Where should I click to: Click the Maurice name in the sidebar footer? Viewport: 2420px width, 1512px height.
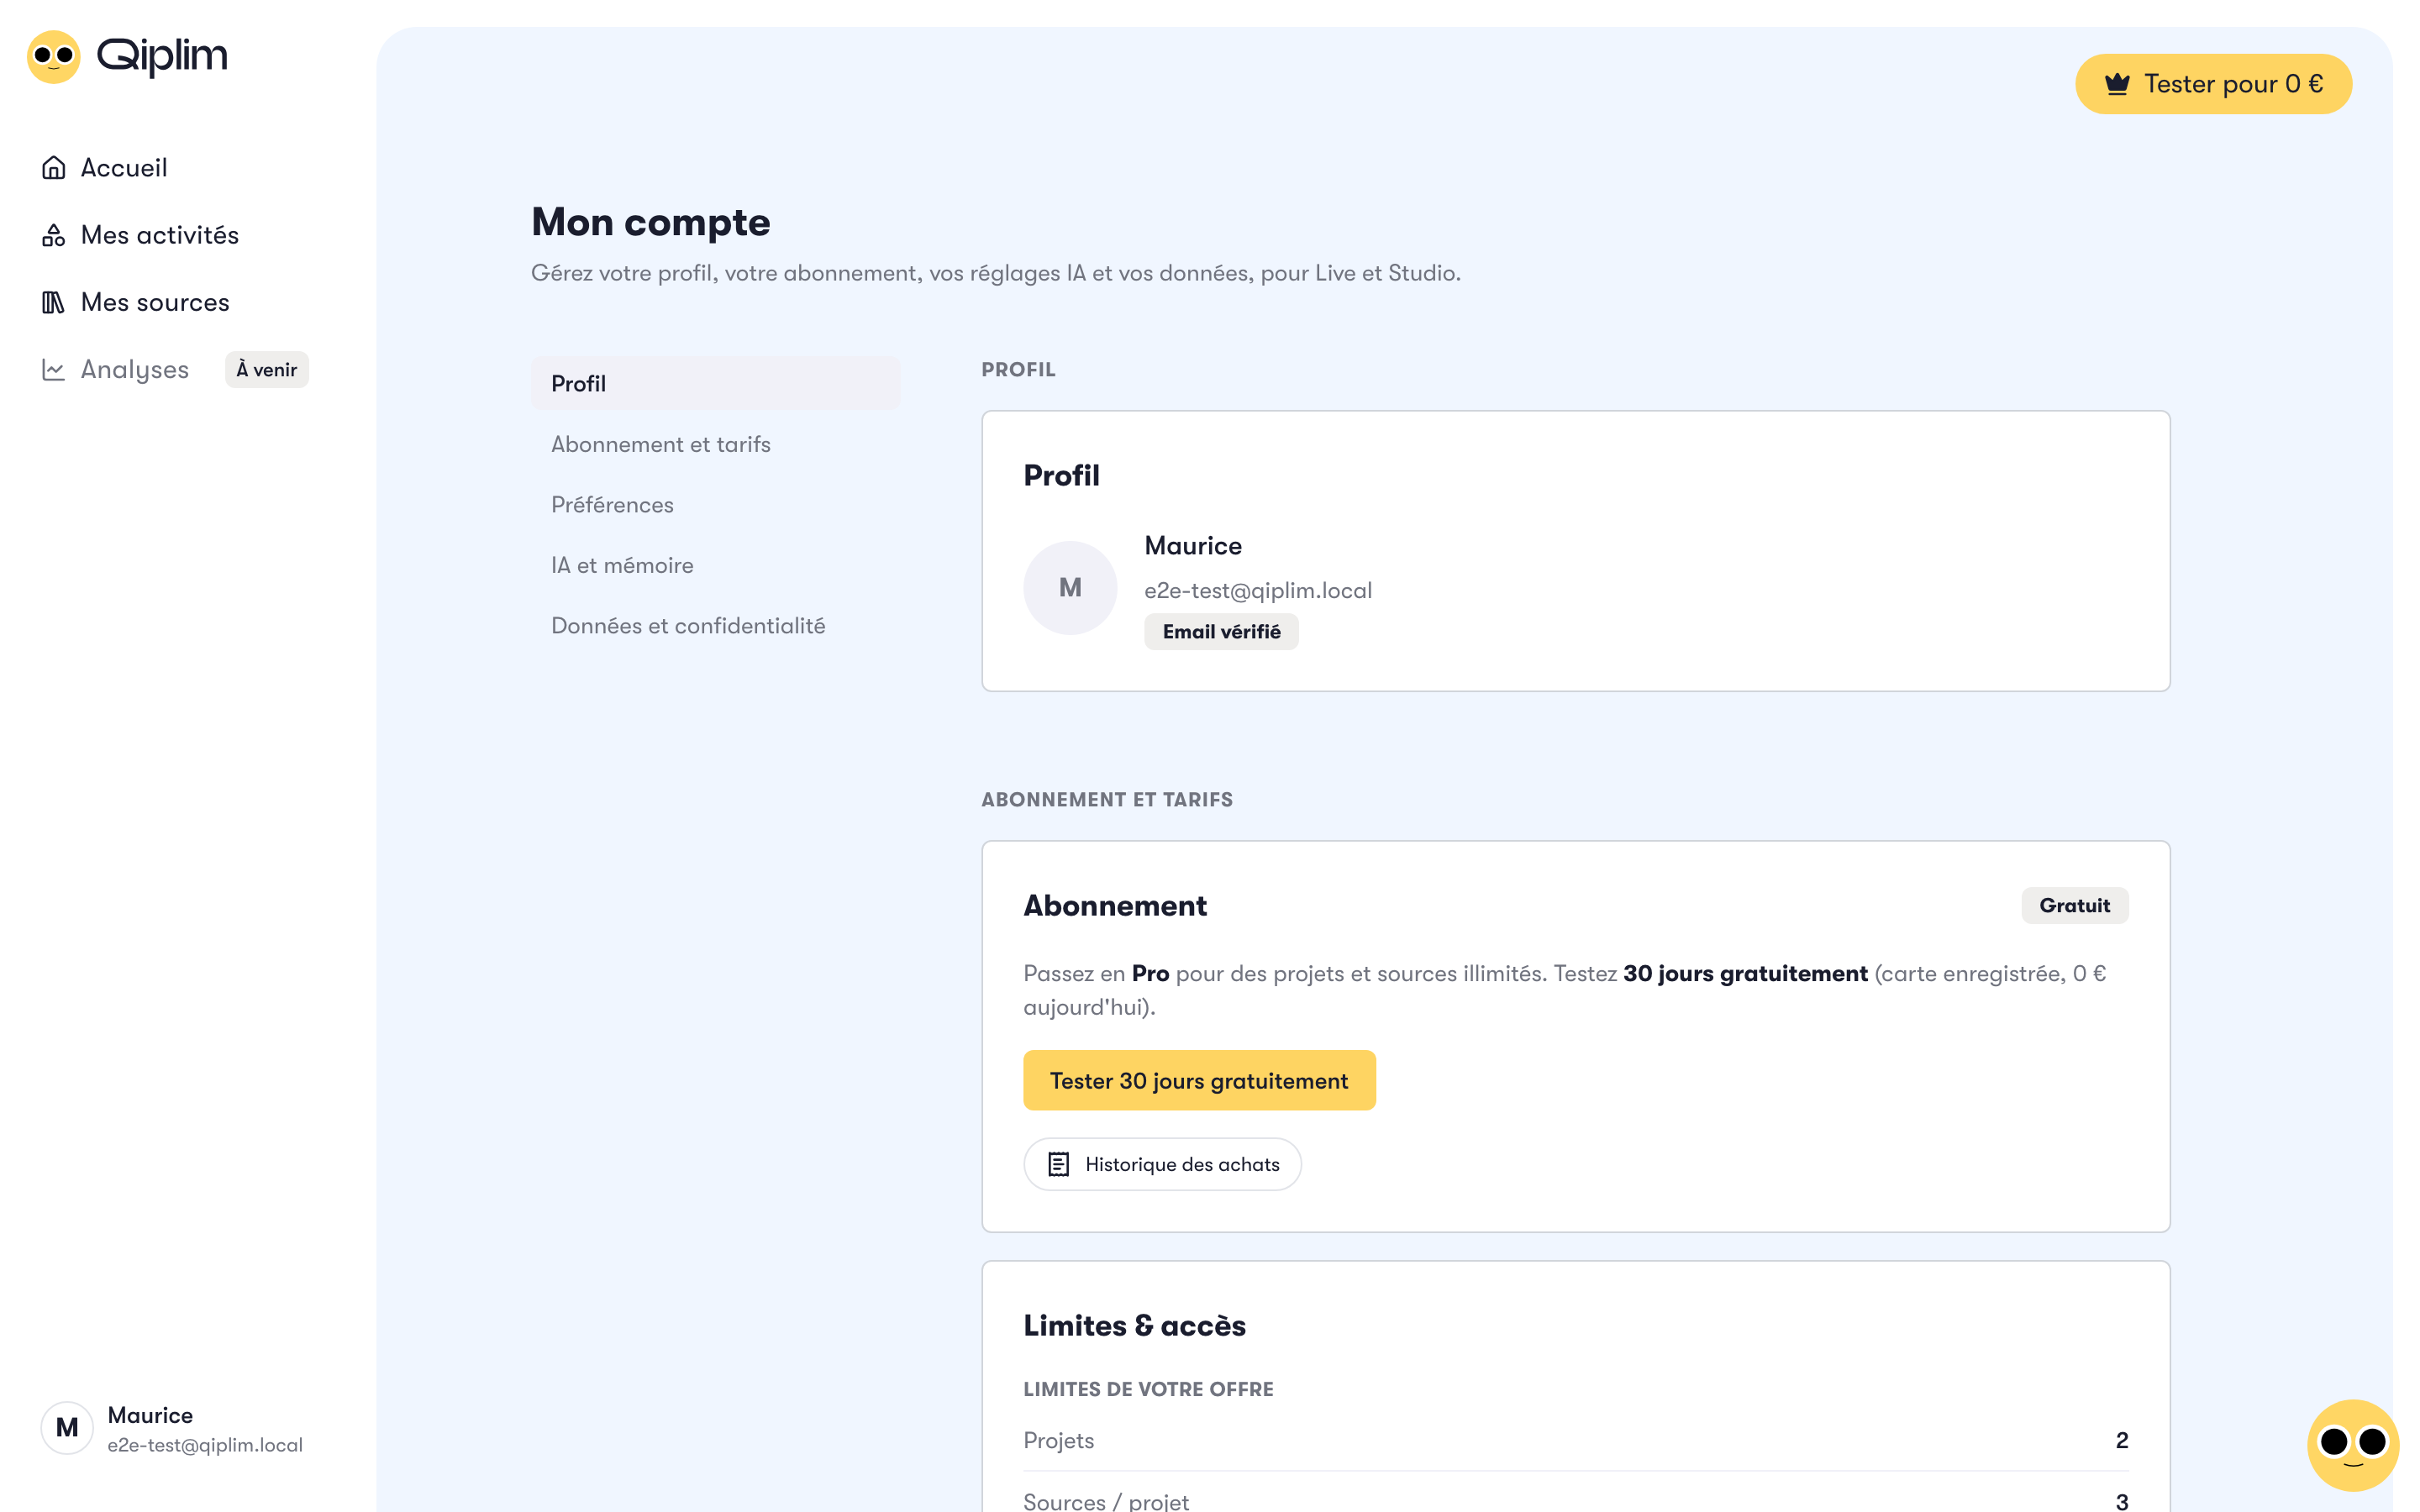150,1415
